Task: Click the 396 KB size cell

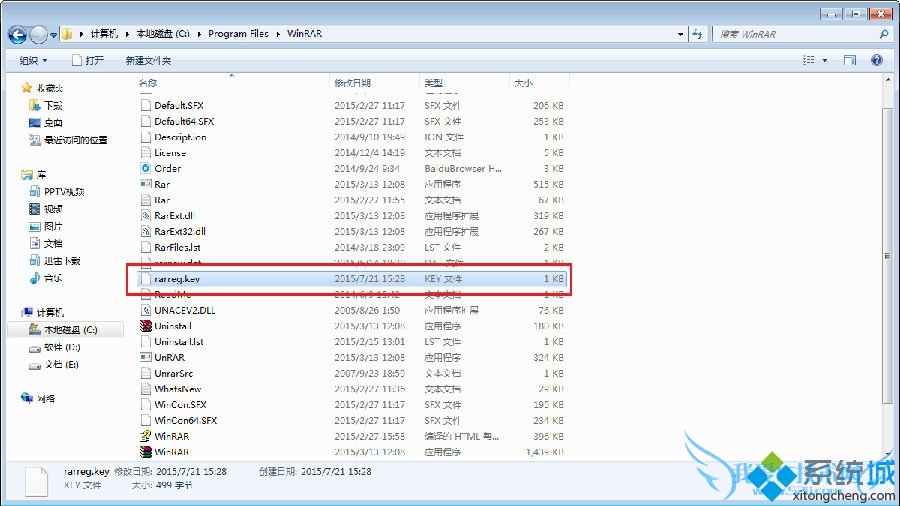Action: pyautogui.click(x=548, y=436)
